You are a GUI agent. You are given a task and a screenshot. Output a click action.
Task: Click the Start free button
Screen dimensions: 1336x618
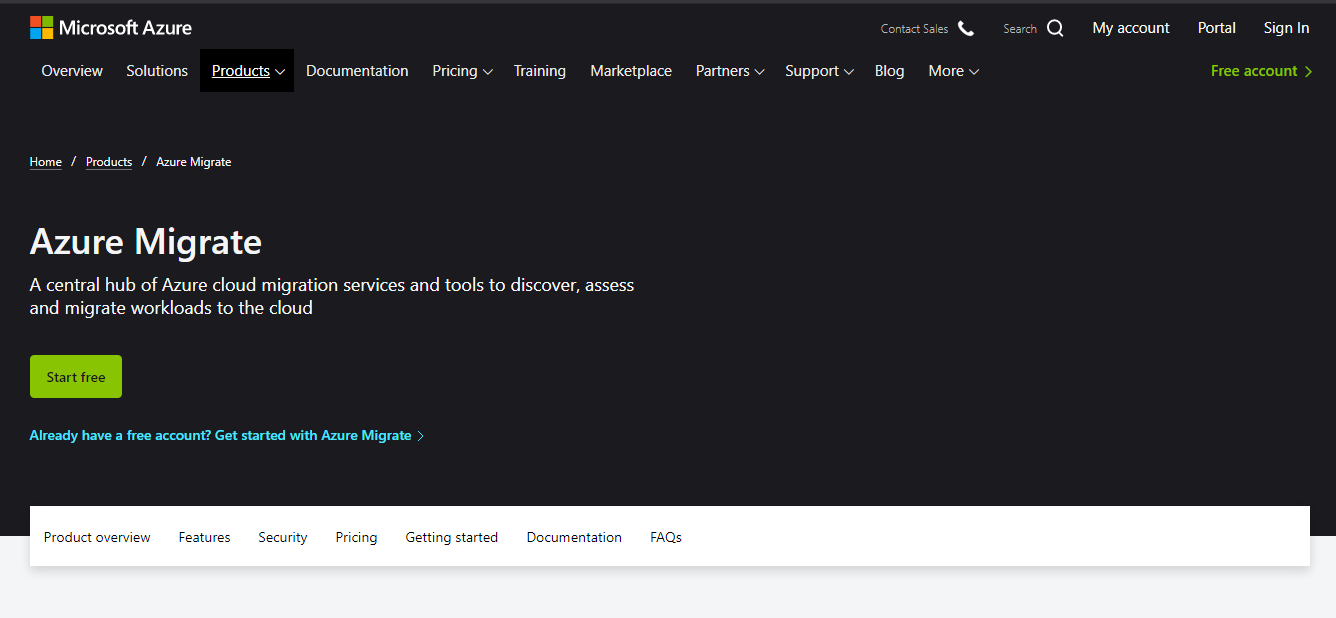tap(76, 377)
